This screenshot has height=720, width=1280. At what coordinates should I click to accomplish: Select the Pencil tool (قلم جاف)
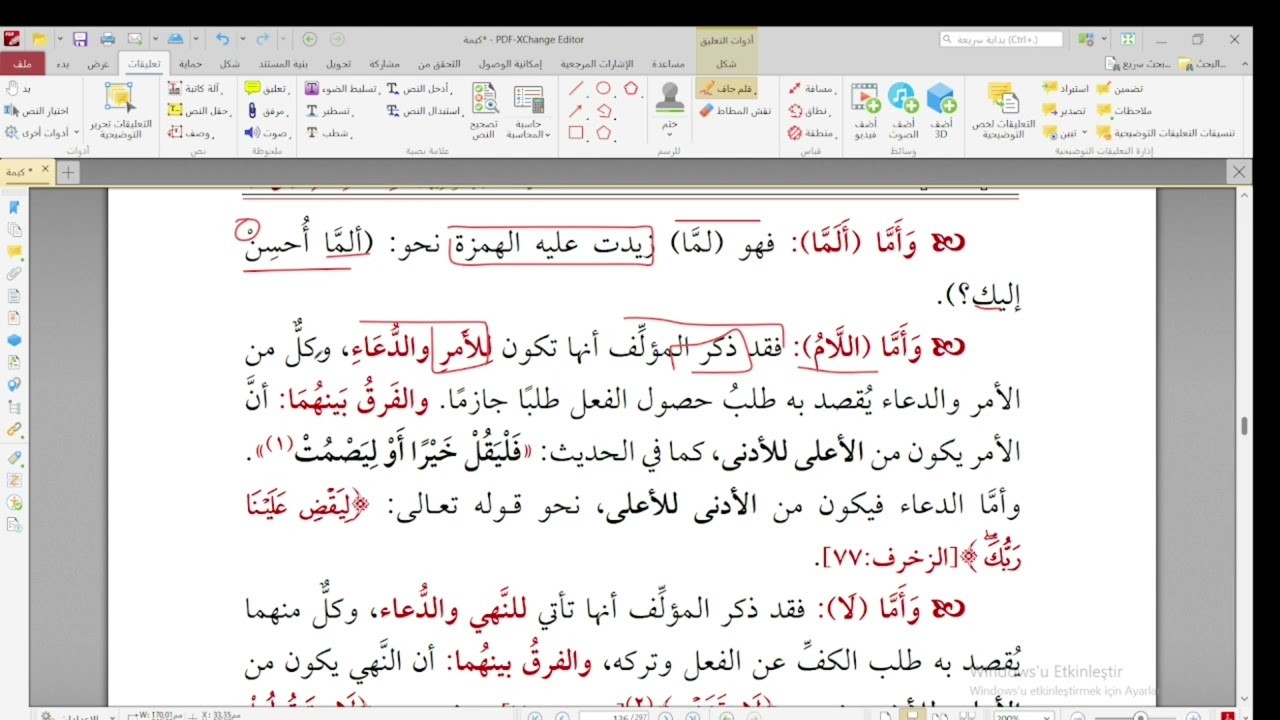pos(727,89)
